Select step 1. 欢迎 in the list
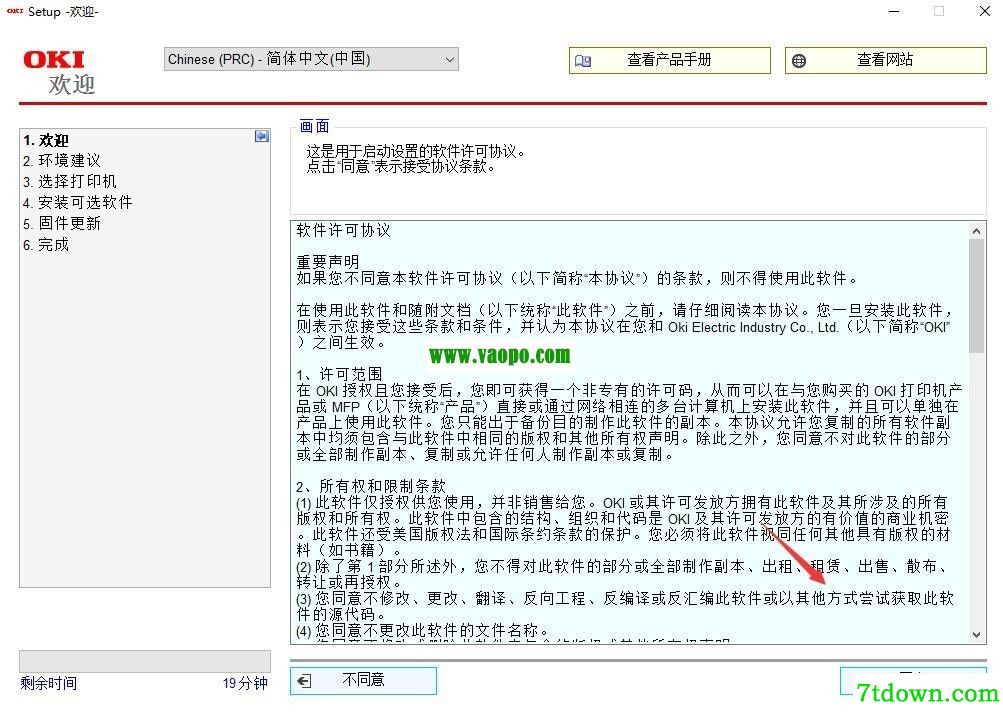Screen dimensions: 1003x712 46,140
